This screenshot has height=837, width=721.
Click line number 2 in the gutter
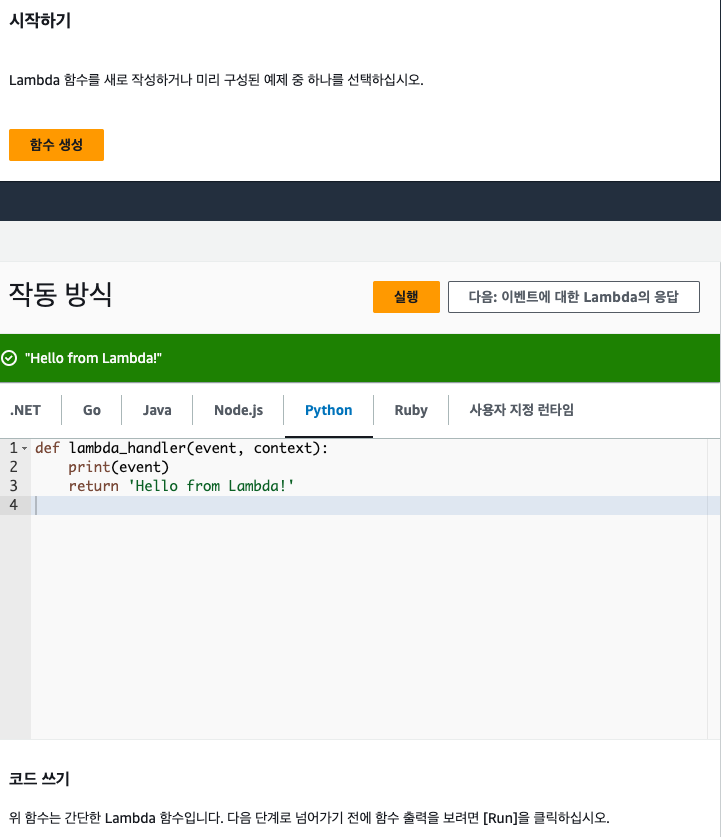(x=14, y=467)
